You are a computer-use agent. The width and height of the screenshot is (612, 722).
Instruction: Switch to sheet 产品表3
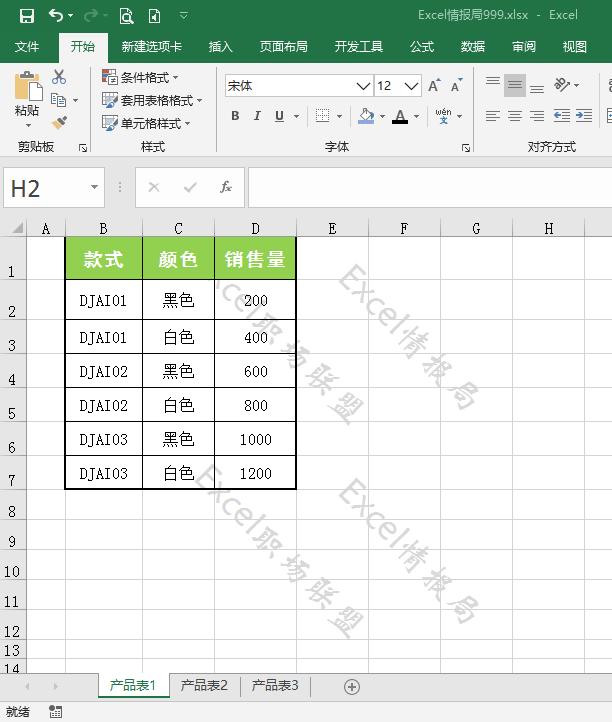pos(275,685)
